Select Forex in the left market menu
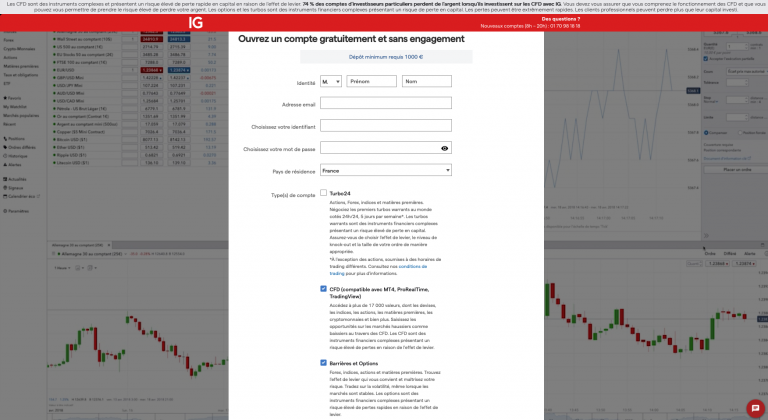Viewport: 768px width, 420px height. pyautogui.click(x=10, y=39)
